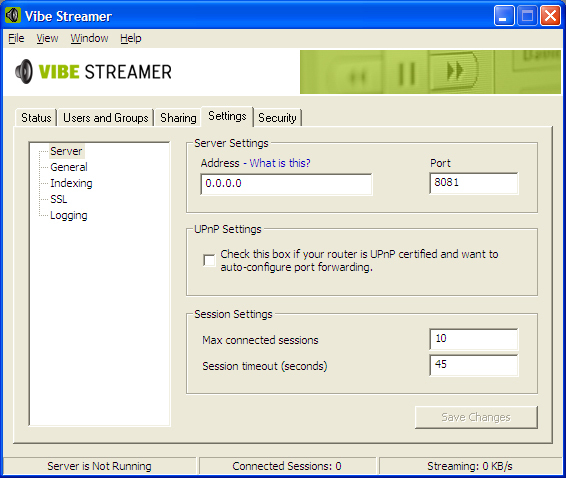This screenshot has height=478, width=566.
Task: Enable the UPnP auto-configure checkbox
Action: click(x=209, y=260)
